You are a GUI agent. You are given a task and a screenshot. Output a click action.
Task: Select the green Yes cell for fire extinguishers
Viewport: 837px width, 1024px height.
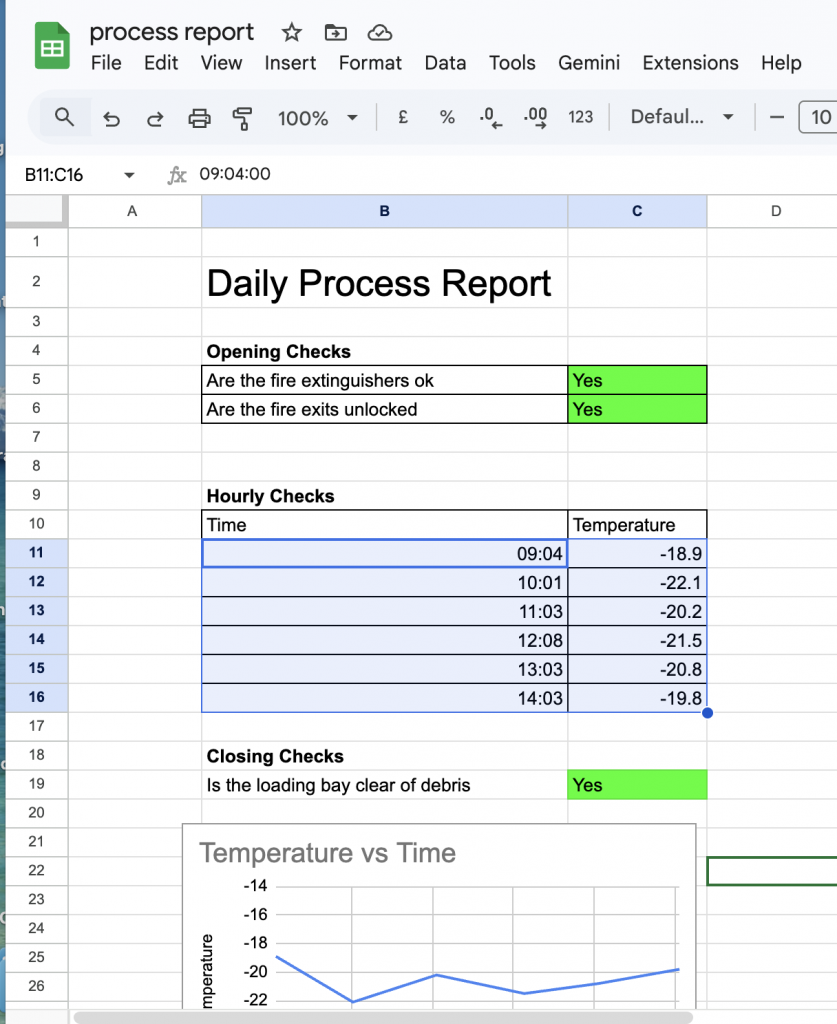[x=637, y=380]
